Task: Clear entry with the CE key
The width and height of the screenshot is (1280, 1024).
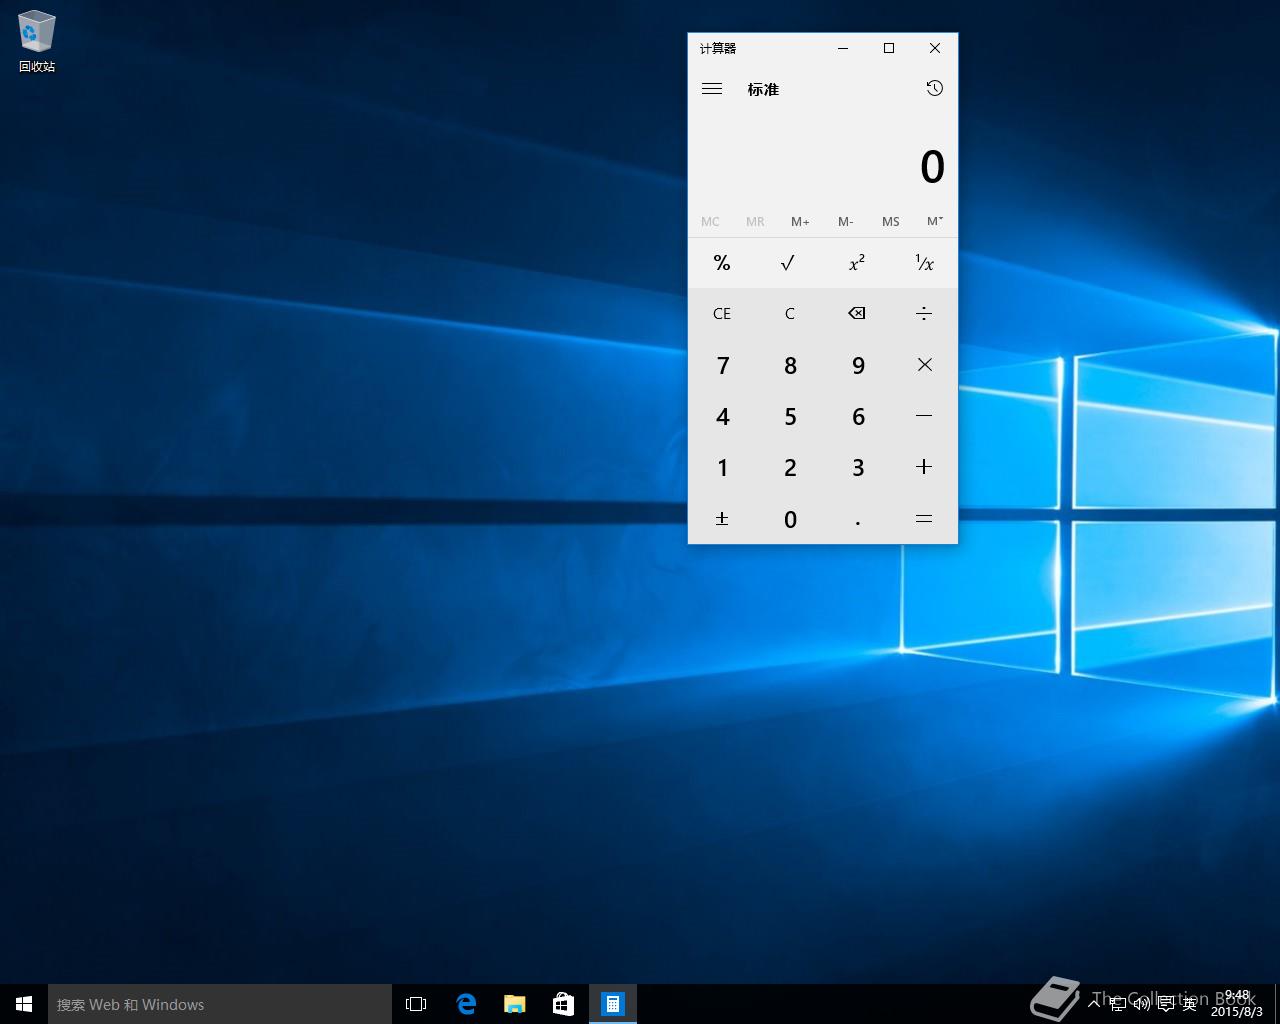Action: point(722,314)
